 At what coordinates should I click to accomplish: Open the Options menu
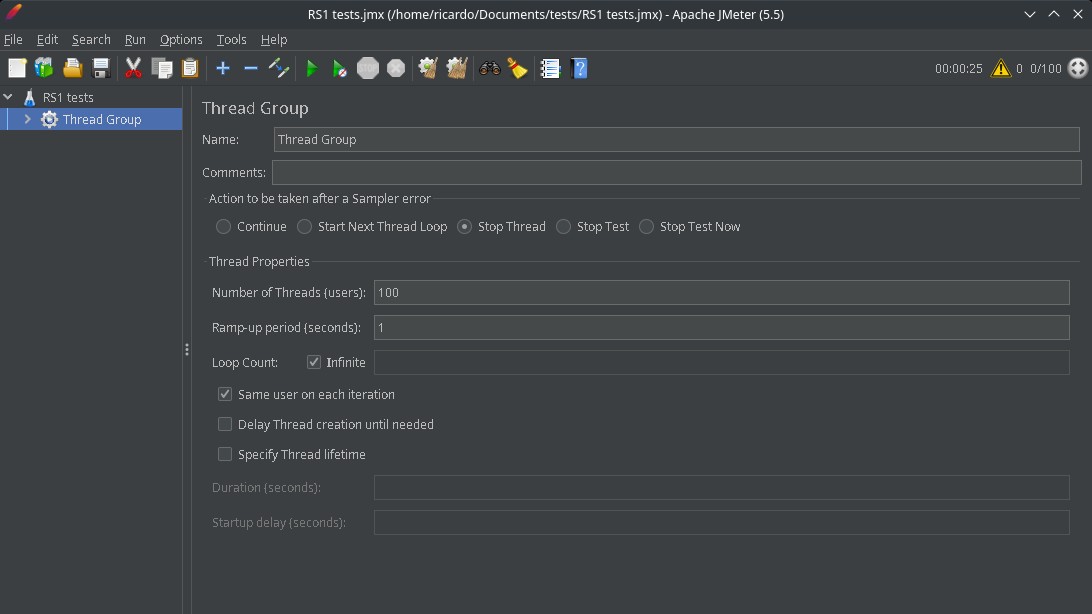(181, 40)
